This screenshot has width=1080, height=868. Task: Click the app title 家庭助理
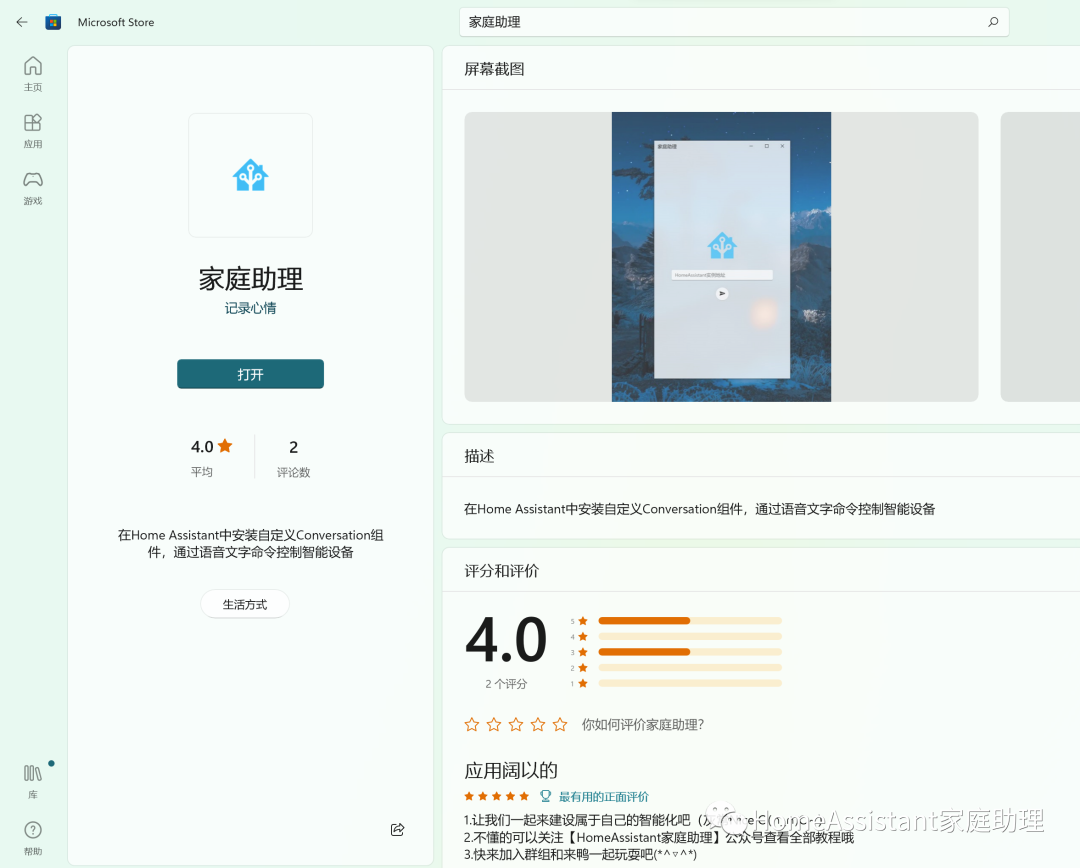pyautogui.click(x=251, y=278)
